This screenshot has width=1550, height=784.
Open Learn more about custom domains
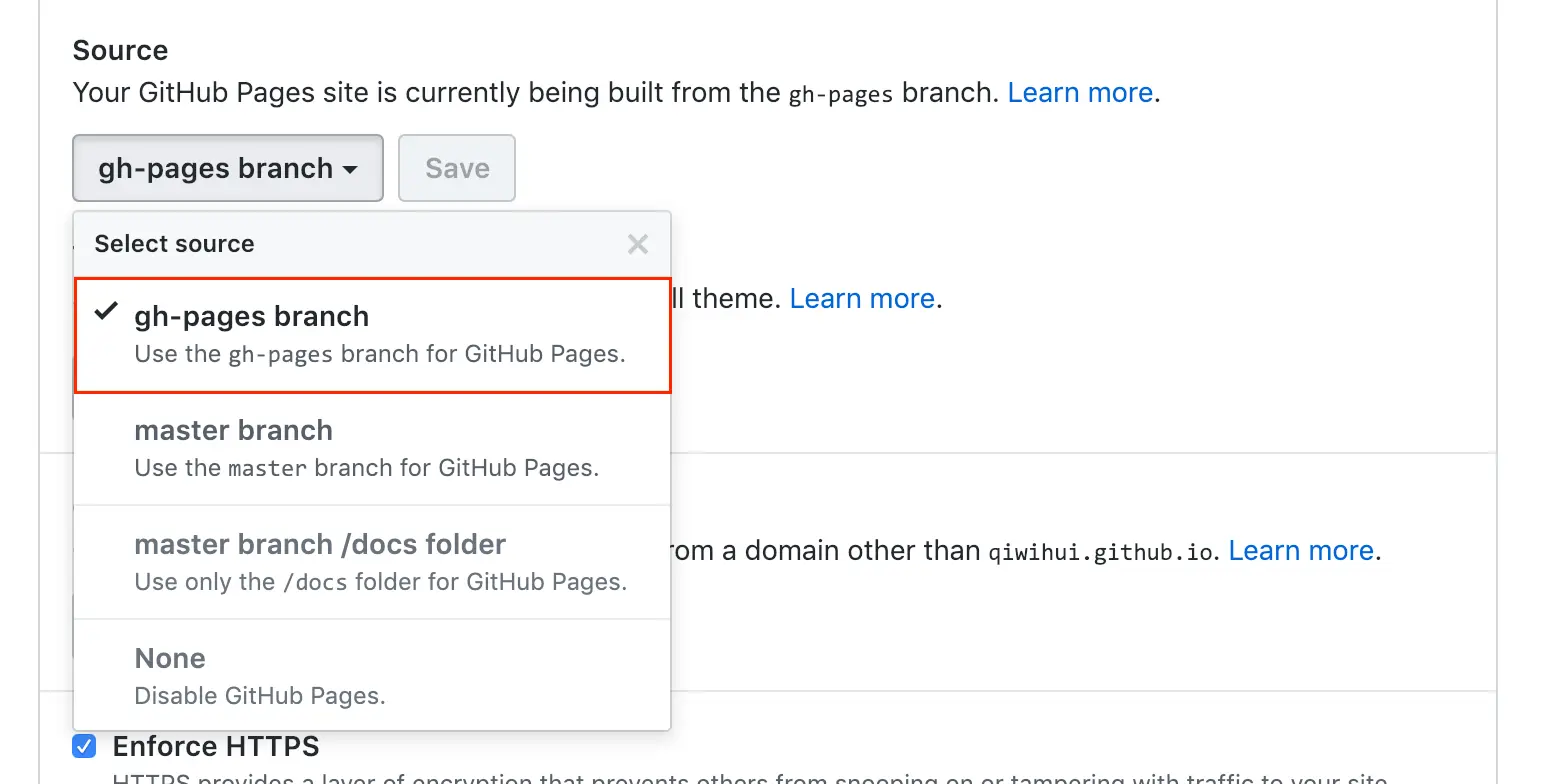coord(1301,550)
